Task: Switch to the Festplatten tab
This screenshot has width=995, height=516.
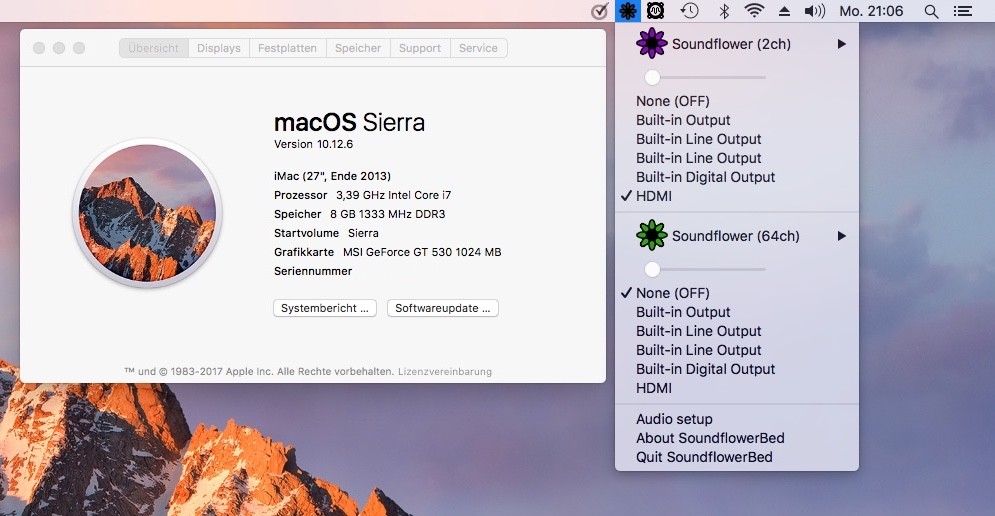Action: 287,48
